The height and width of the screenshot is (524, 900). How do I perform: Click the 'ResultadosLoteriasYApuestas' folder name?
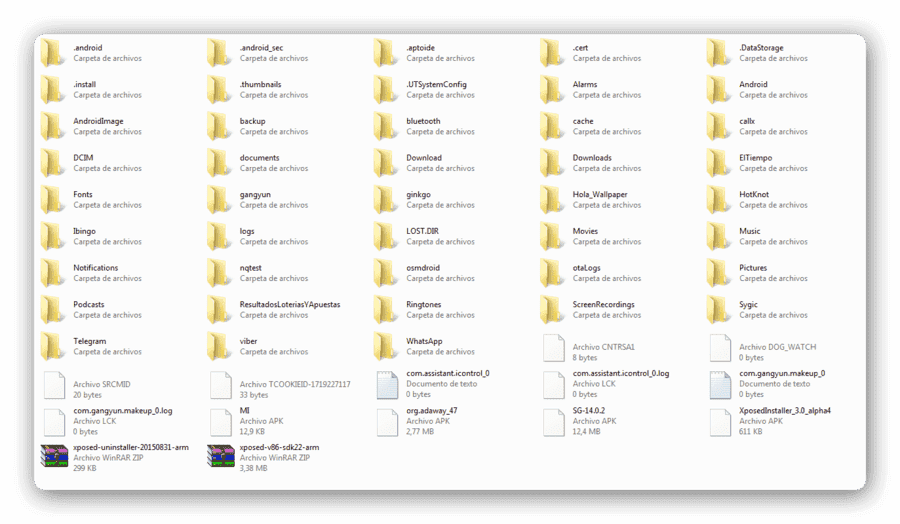pos(290,305)
